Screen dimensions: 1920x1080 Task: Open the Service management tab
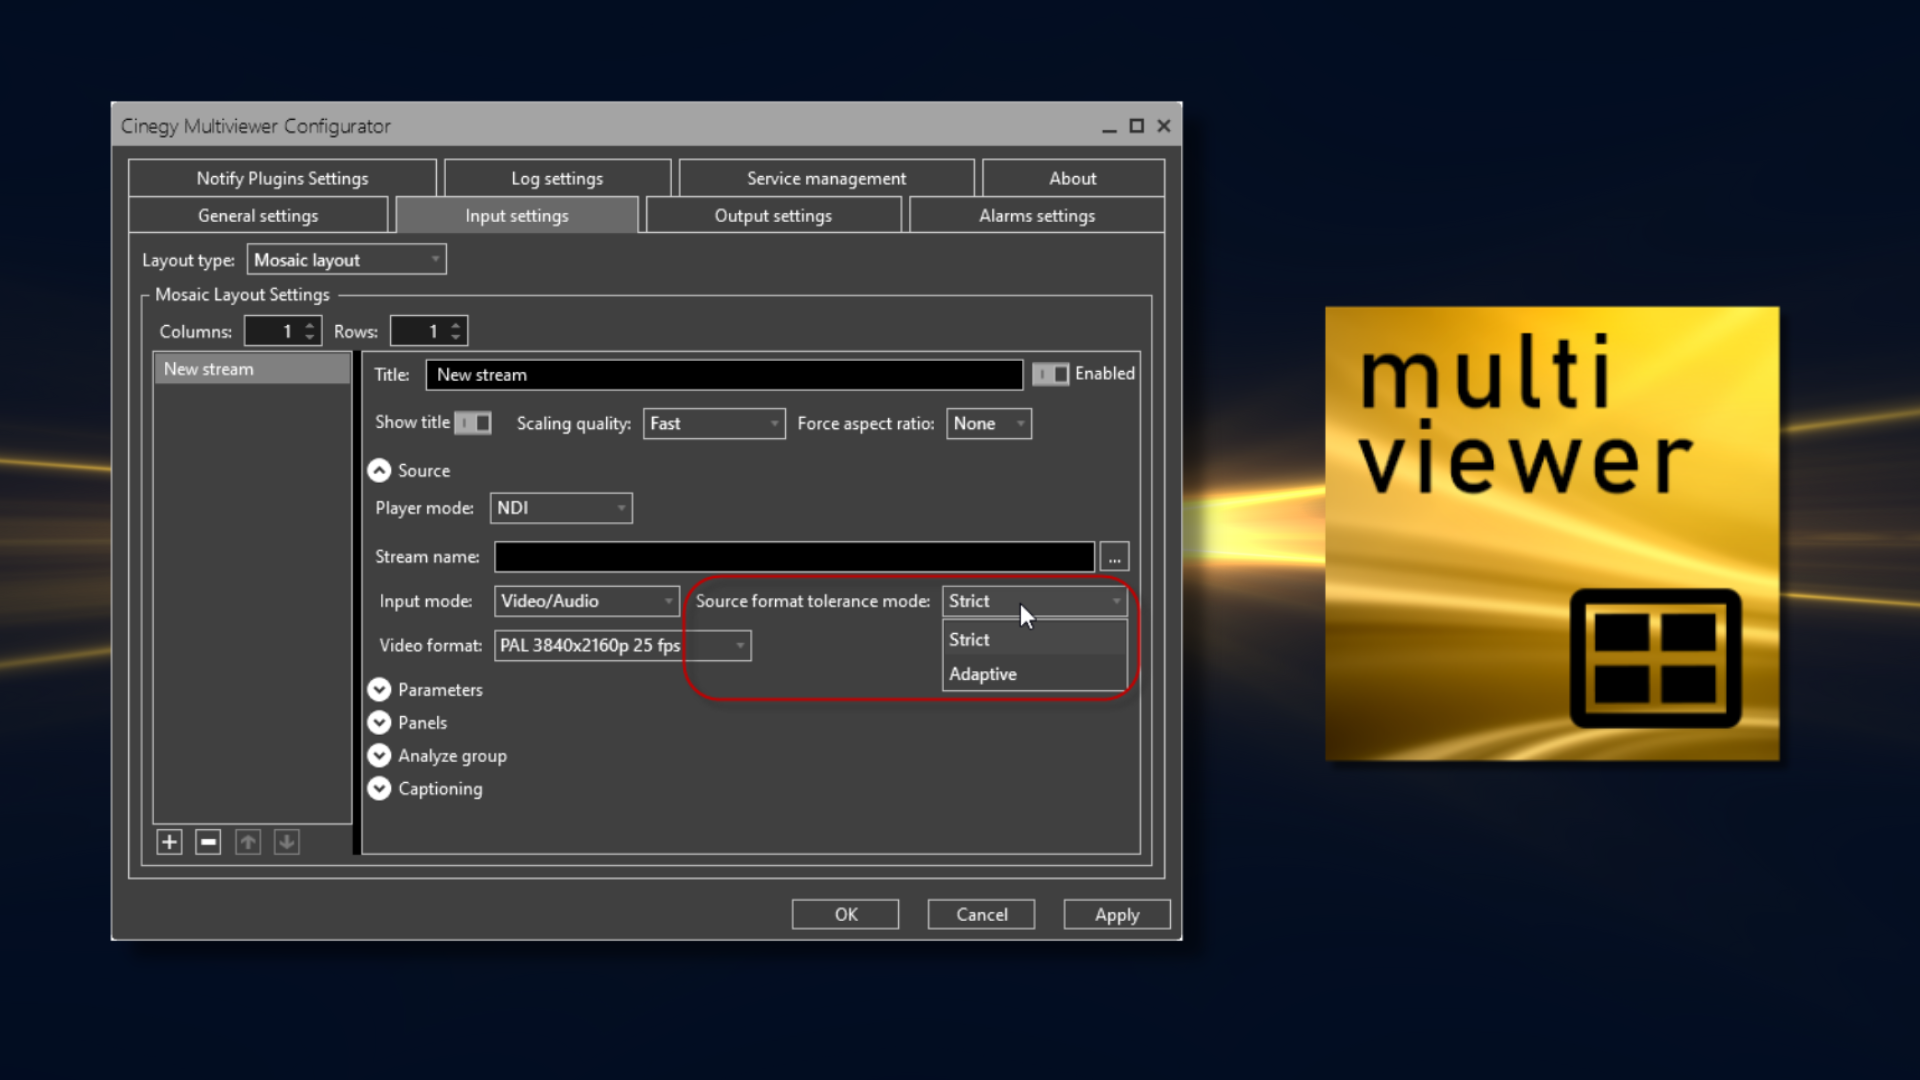point(826,177)
